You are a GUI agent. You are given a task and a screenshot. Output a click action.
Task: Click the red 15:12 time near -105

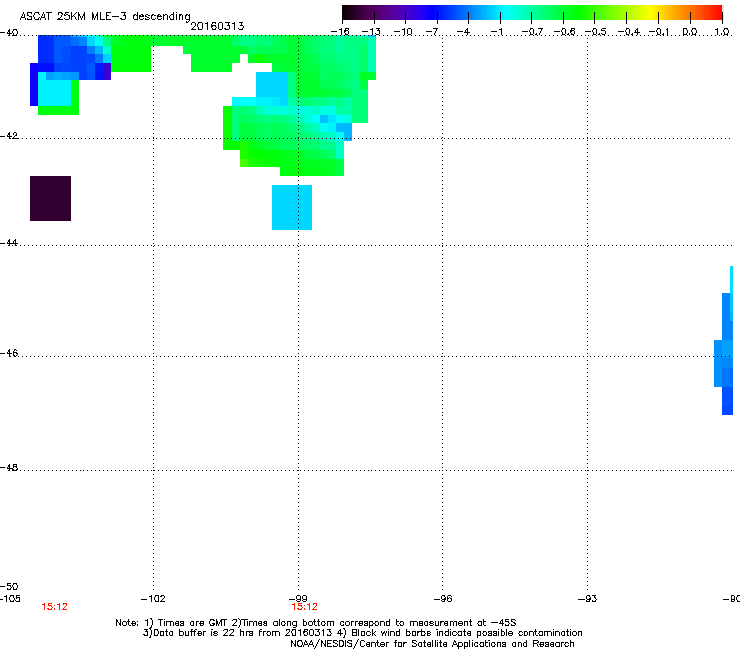point(54,607)
